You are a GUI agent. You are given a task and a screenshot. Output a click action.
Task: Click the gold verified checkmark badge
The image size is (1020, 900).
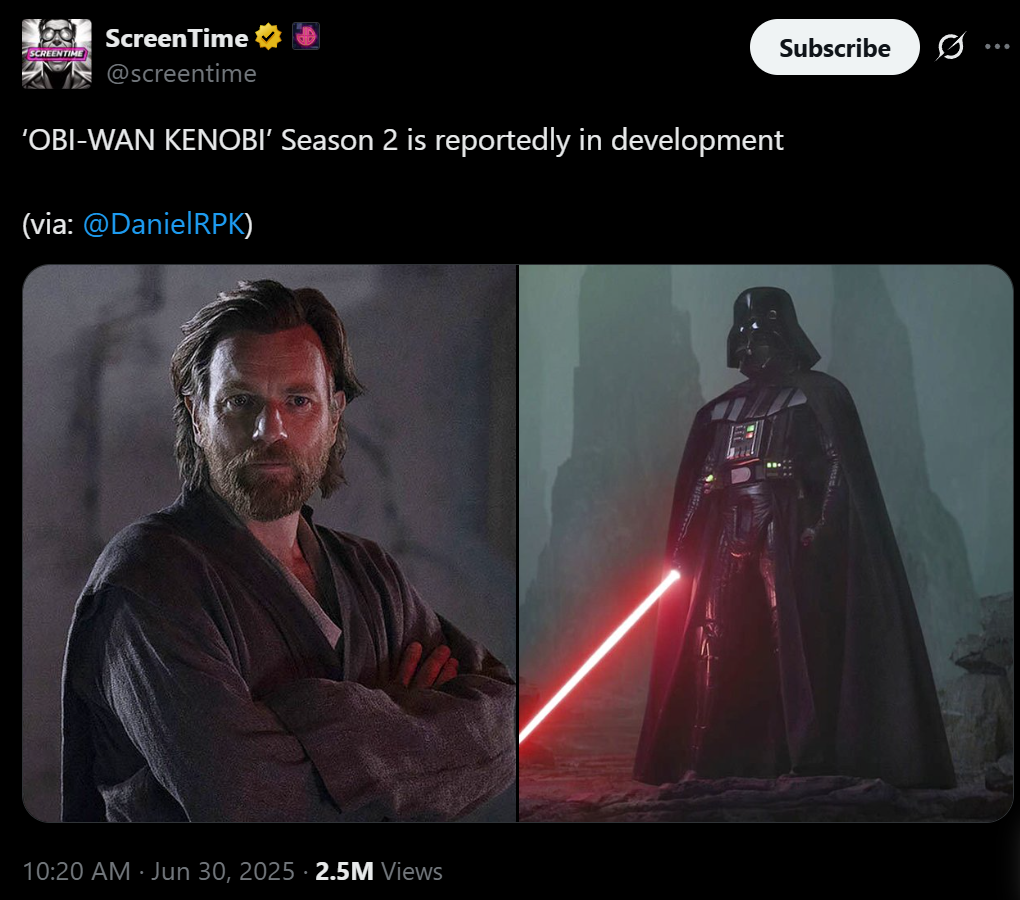click(268, 36)
